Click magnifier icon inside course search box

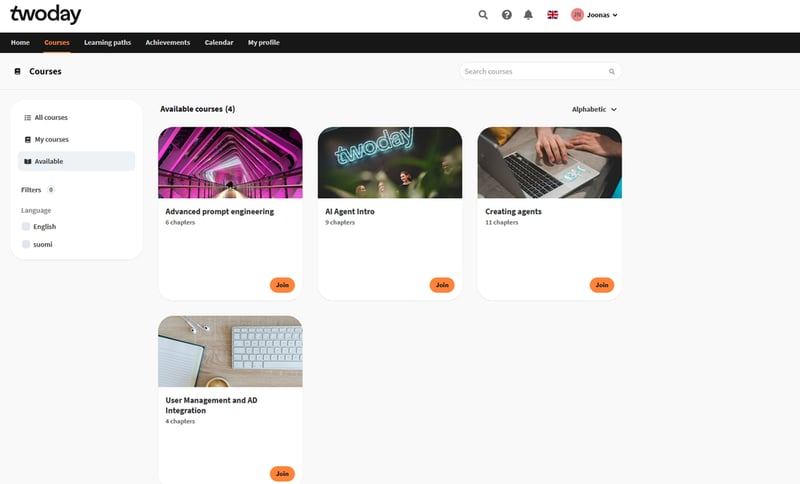(x=612, y=72)
